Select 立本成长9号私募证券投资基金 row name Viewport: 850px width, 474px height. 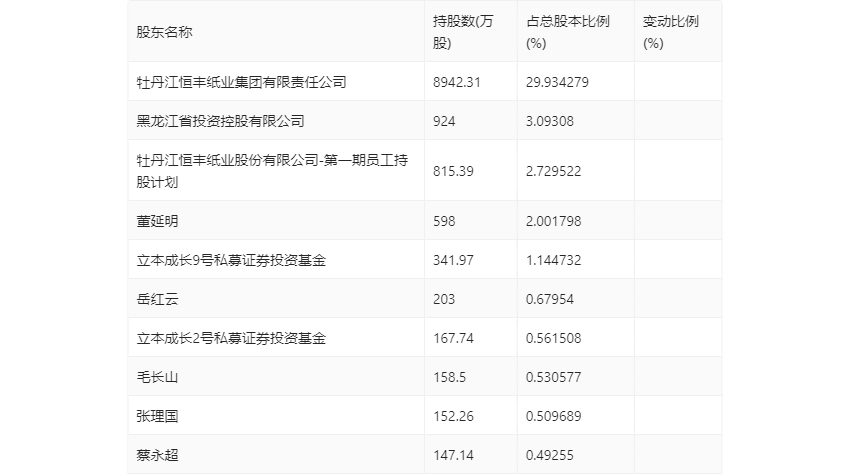click(x=231, y=260)
